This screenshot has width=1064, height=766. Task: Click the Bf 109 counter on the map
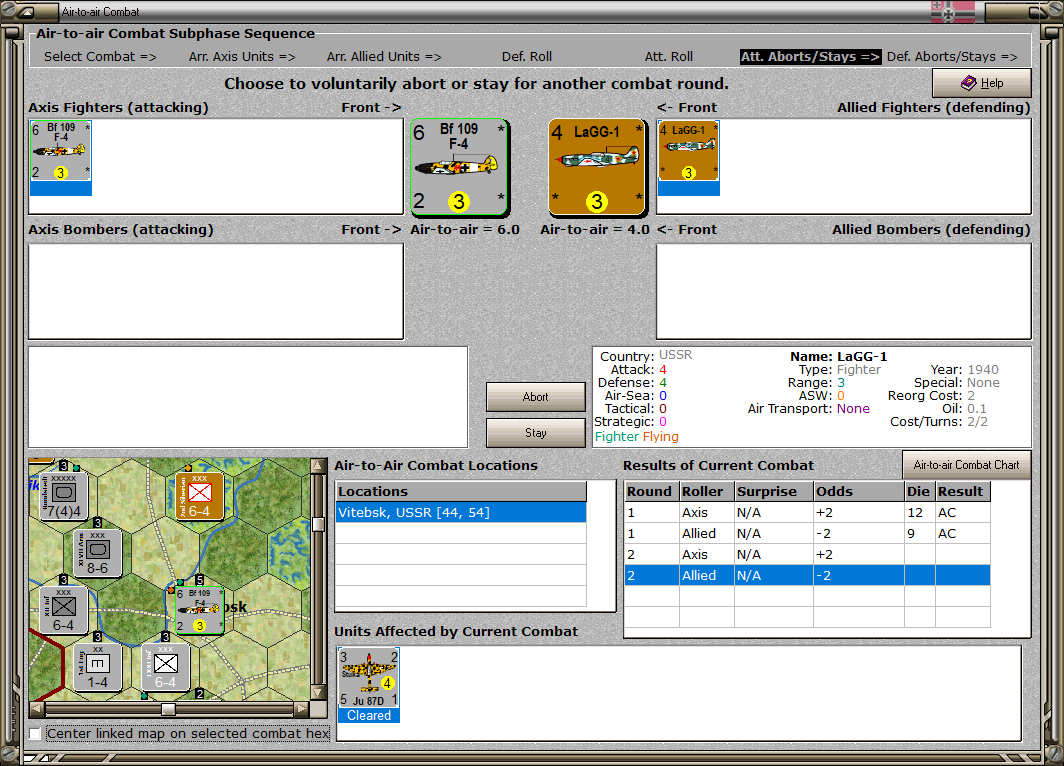pyautogui.click(x=200, y=611)
